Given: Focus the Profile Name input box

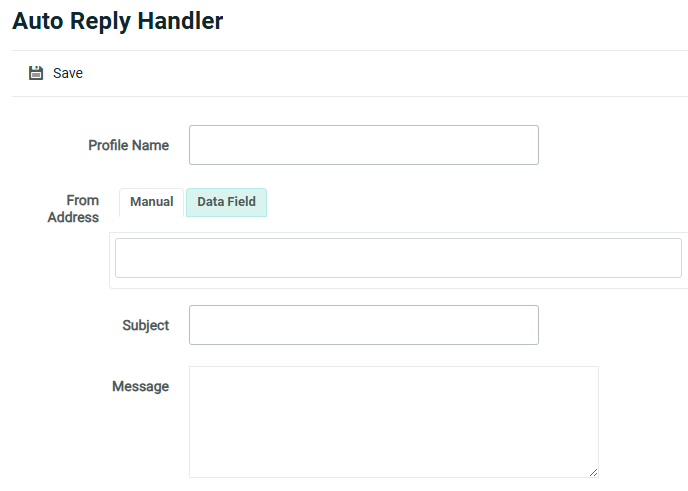Looking at the screenshot, I should click(x=363, y=145).
